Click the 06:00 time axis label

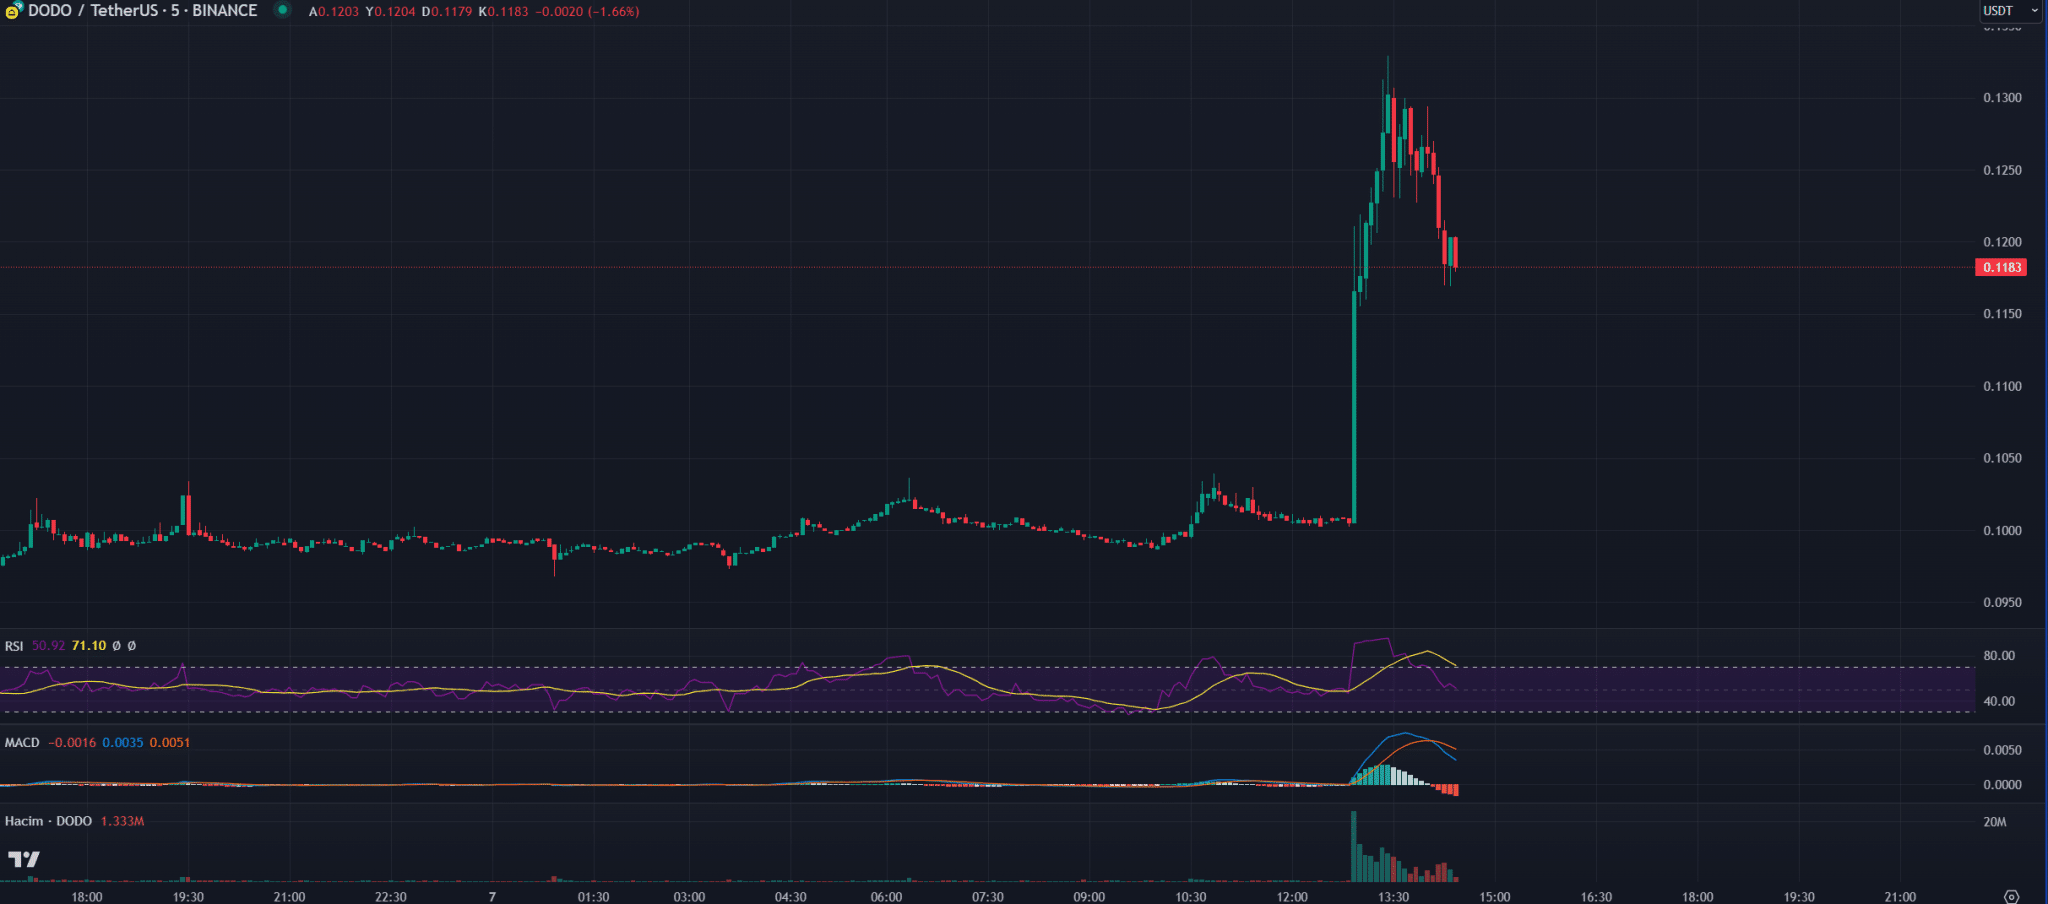point(886,897)
